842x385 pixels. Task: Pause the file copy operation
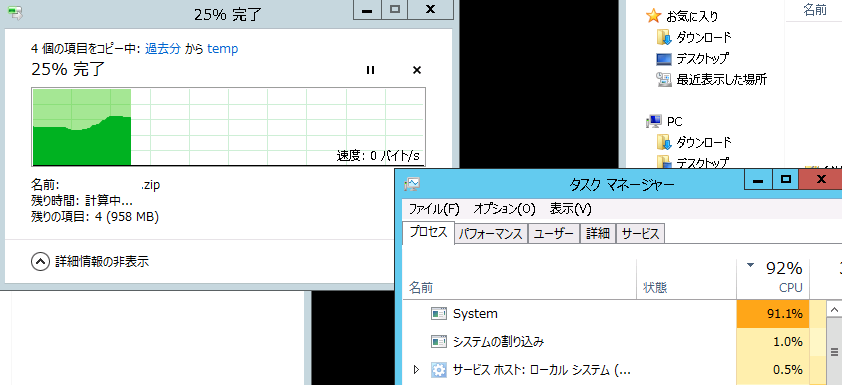(370, 70)
